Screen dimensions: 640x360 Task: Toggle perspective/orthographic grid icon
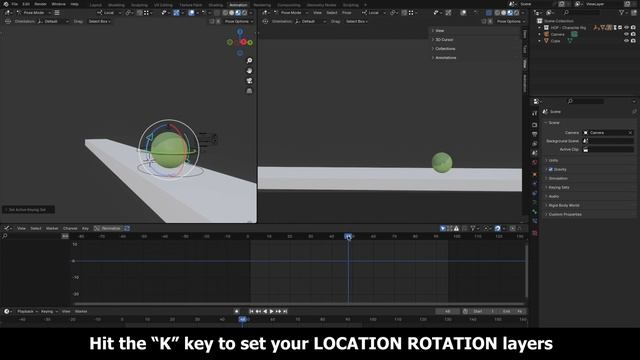pyautogui.click(x=249, y=91)
